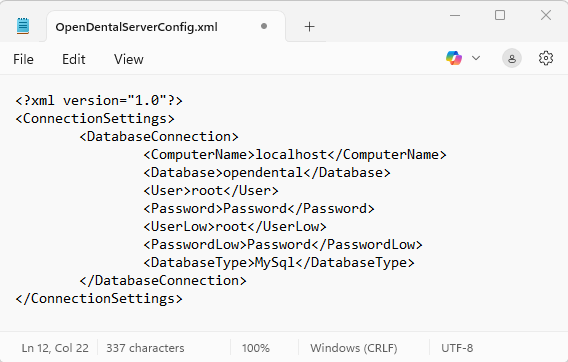Click the PasswordLow element line
The width and height of the screenshot is (568, 362).
283,245
